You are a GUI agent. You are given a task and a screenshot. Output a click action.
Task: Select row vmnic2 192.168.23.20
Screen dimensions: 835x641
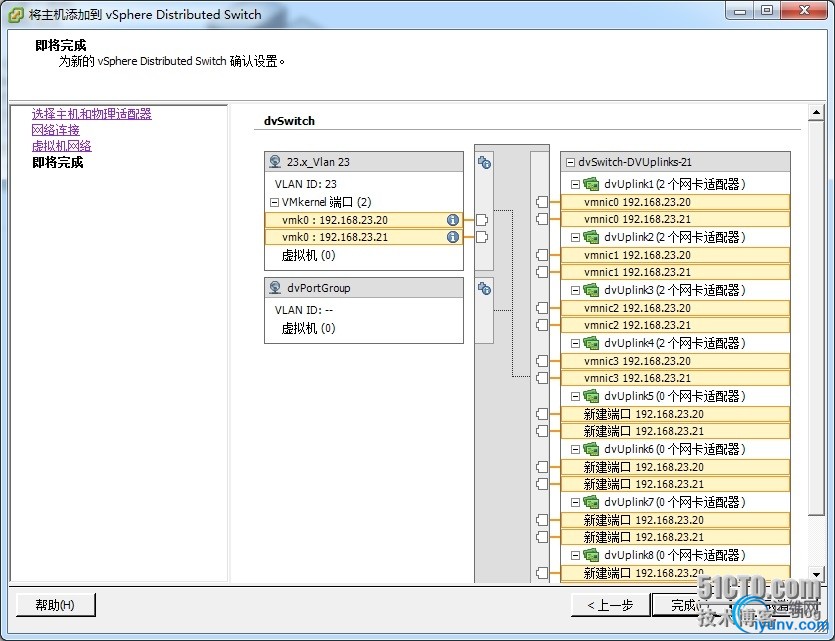[675, 308]
